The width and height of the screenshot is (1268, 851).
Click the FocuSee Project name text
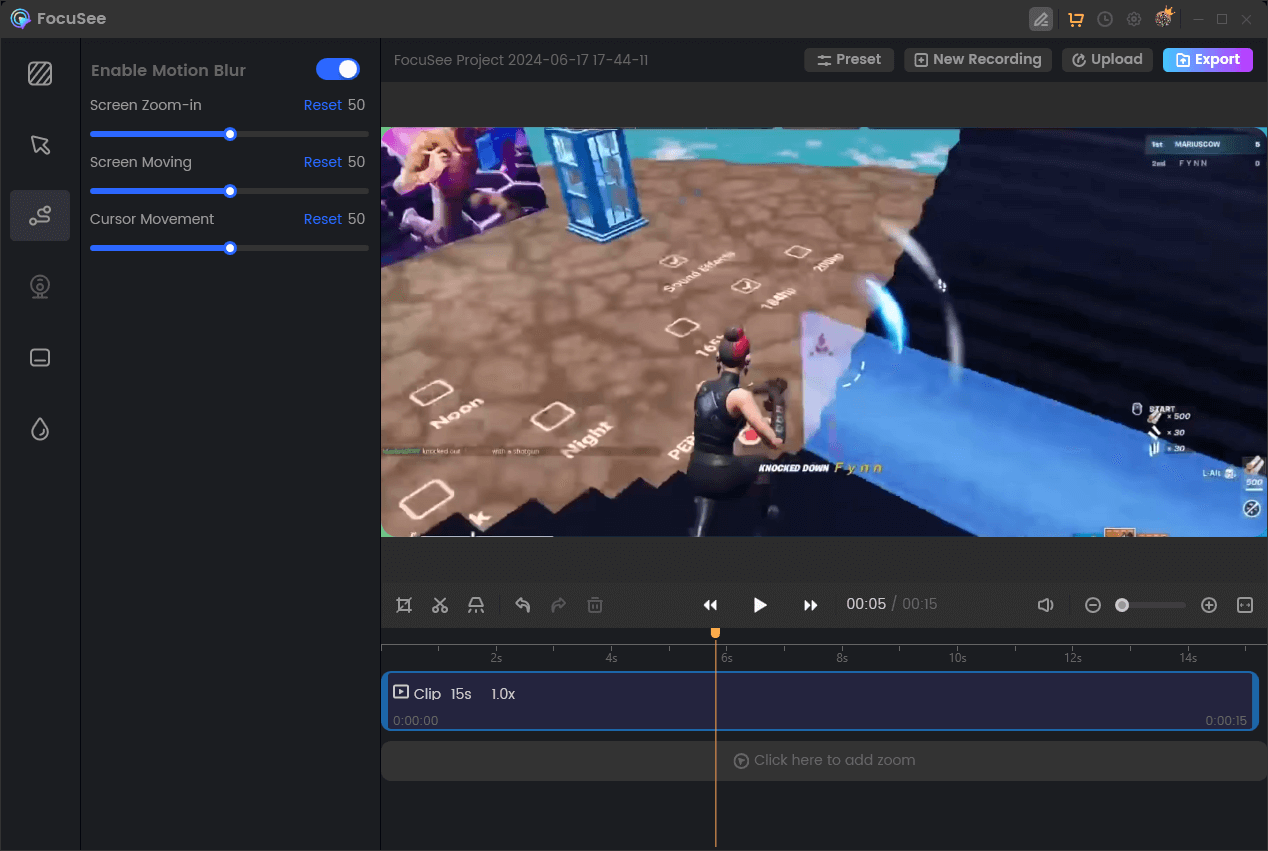tap(521, 60)
